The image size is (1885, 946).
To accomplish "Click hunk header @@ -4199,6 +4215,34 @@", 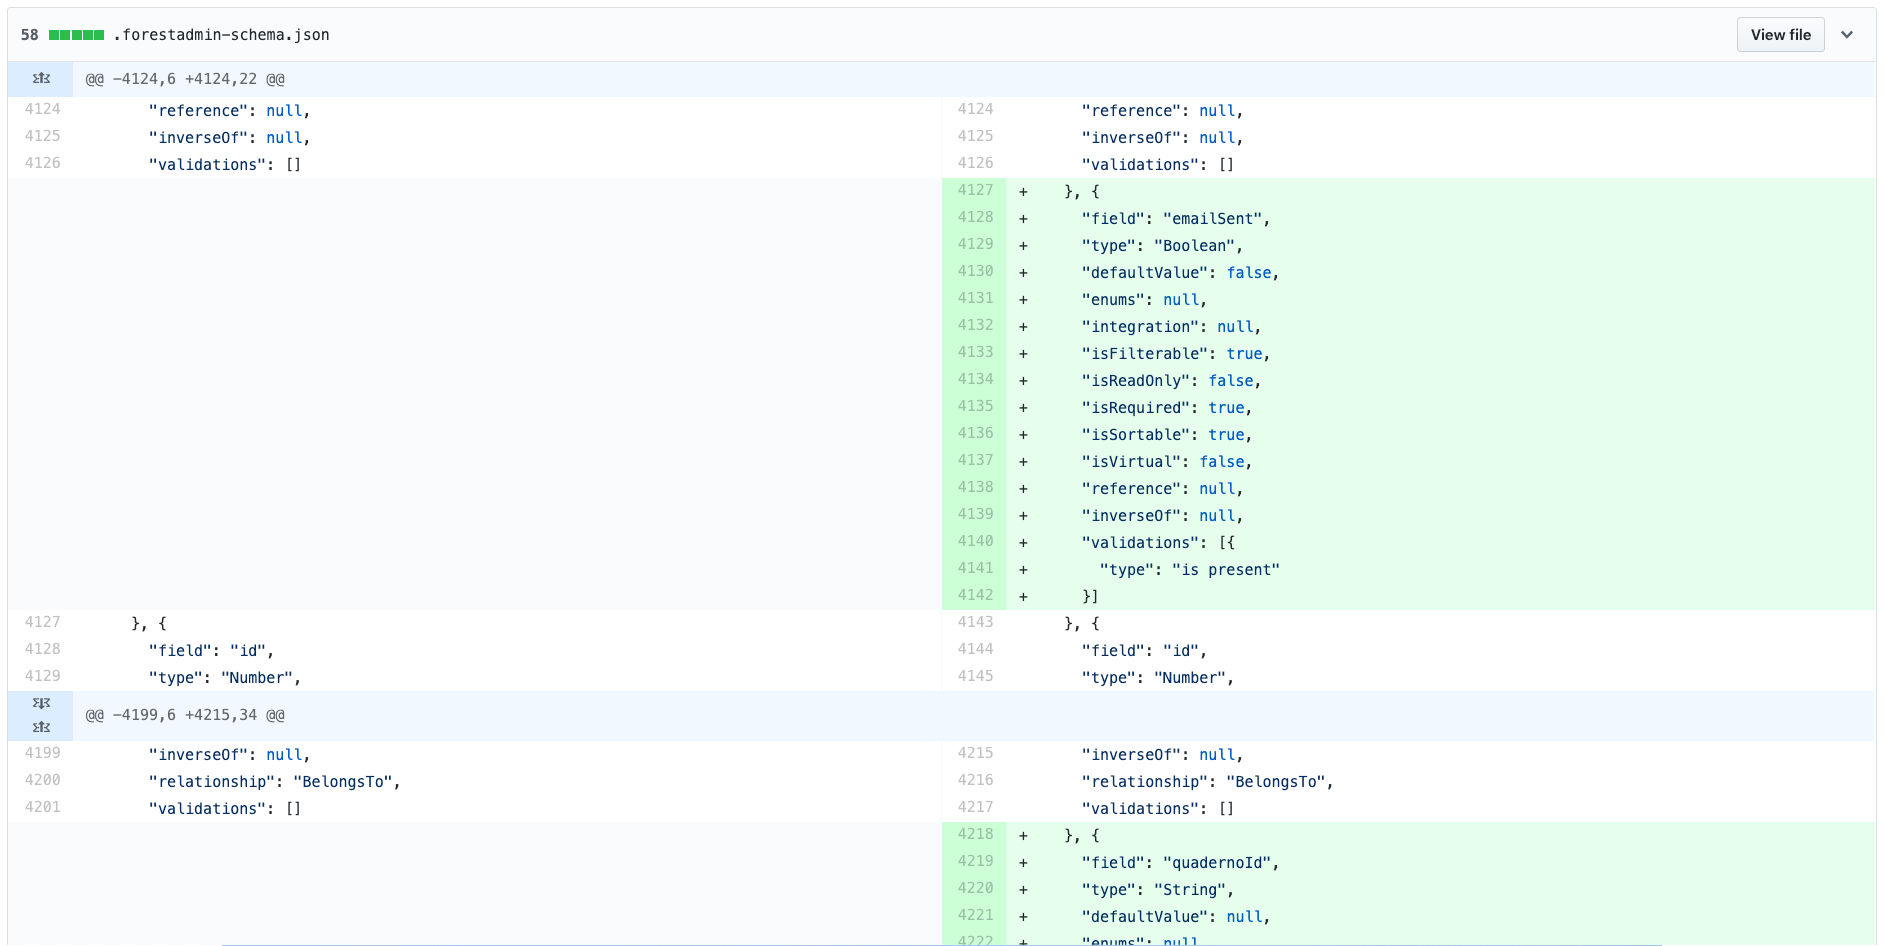I will tap(185, 715).
